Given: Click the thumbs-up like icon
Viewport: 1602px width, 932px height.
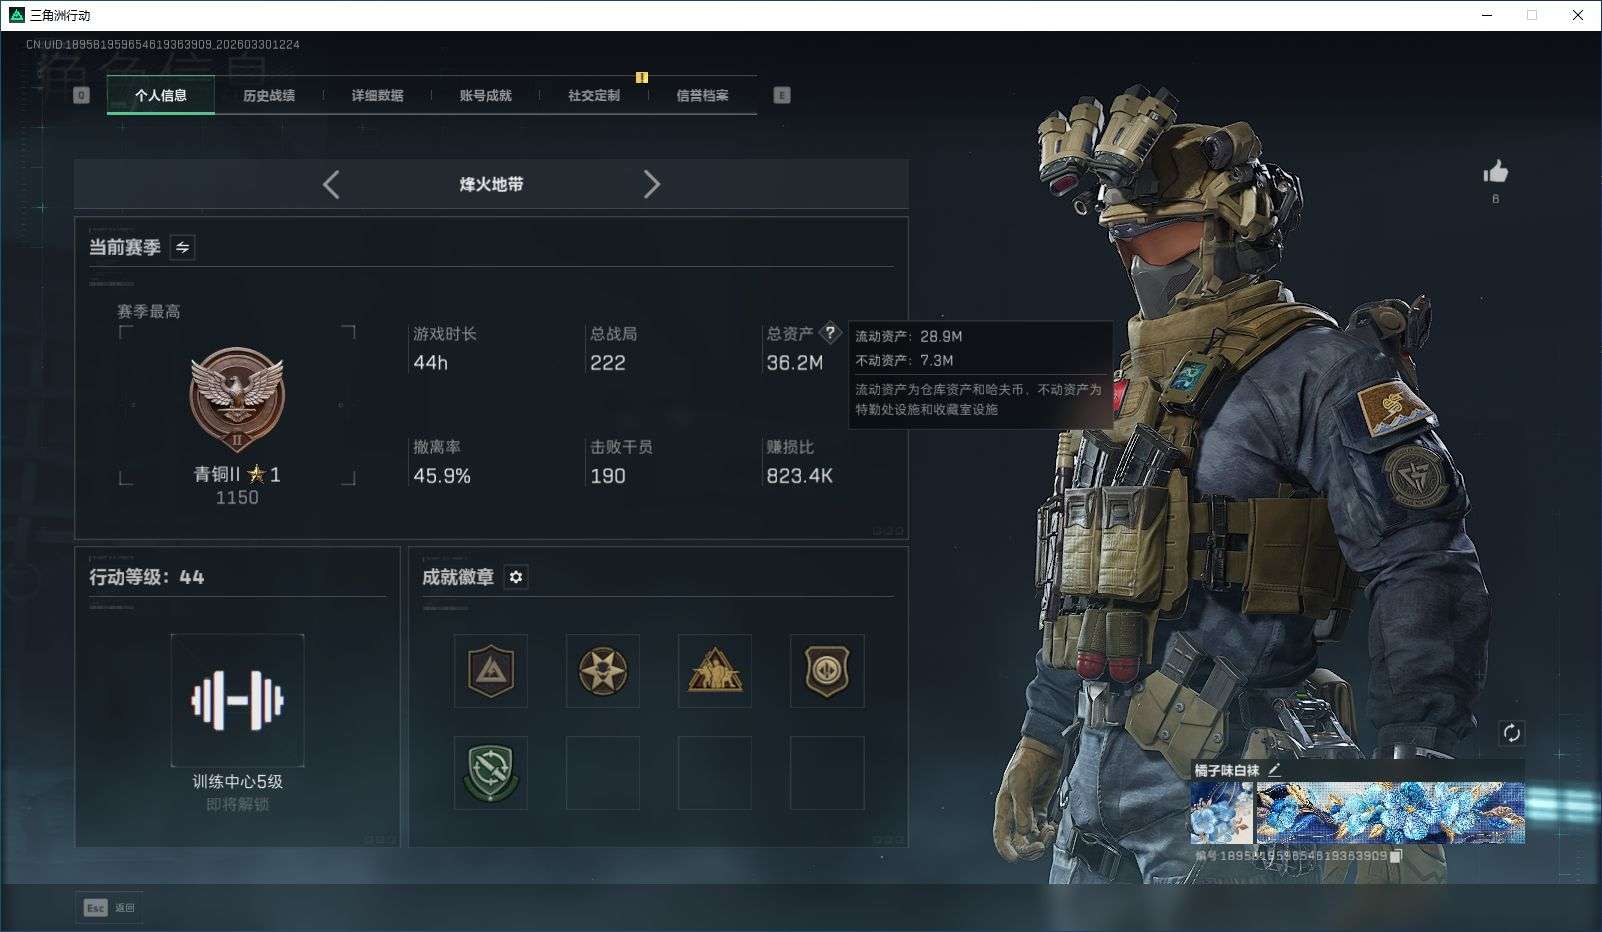Looking at the screenshot, I should 1497,172.
